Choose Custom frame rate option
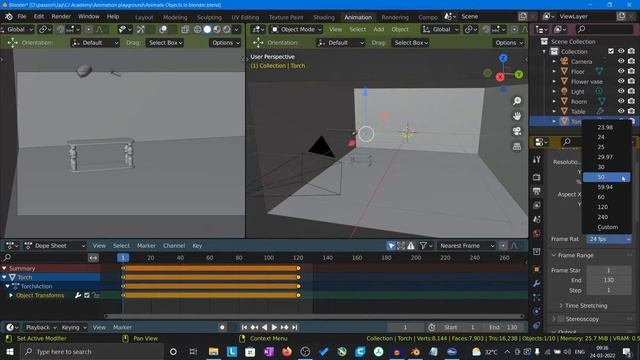The height and width of the screenshot is (360, 640). pos(606,227)
